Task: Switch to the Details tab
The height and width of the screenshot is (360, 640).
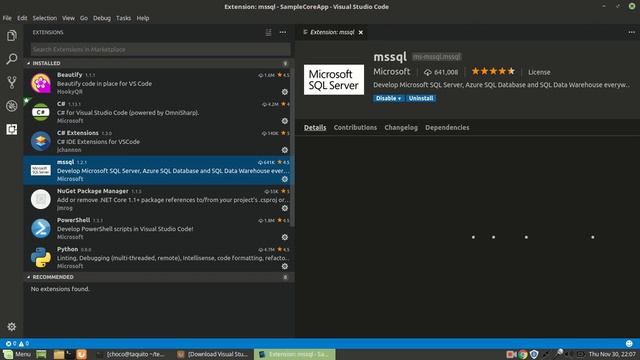Action: [315, 127]
